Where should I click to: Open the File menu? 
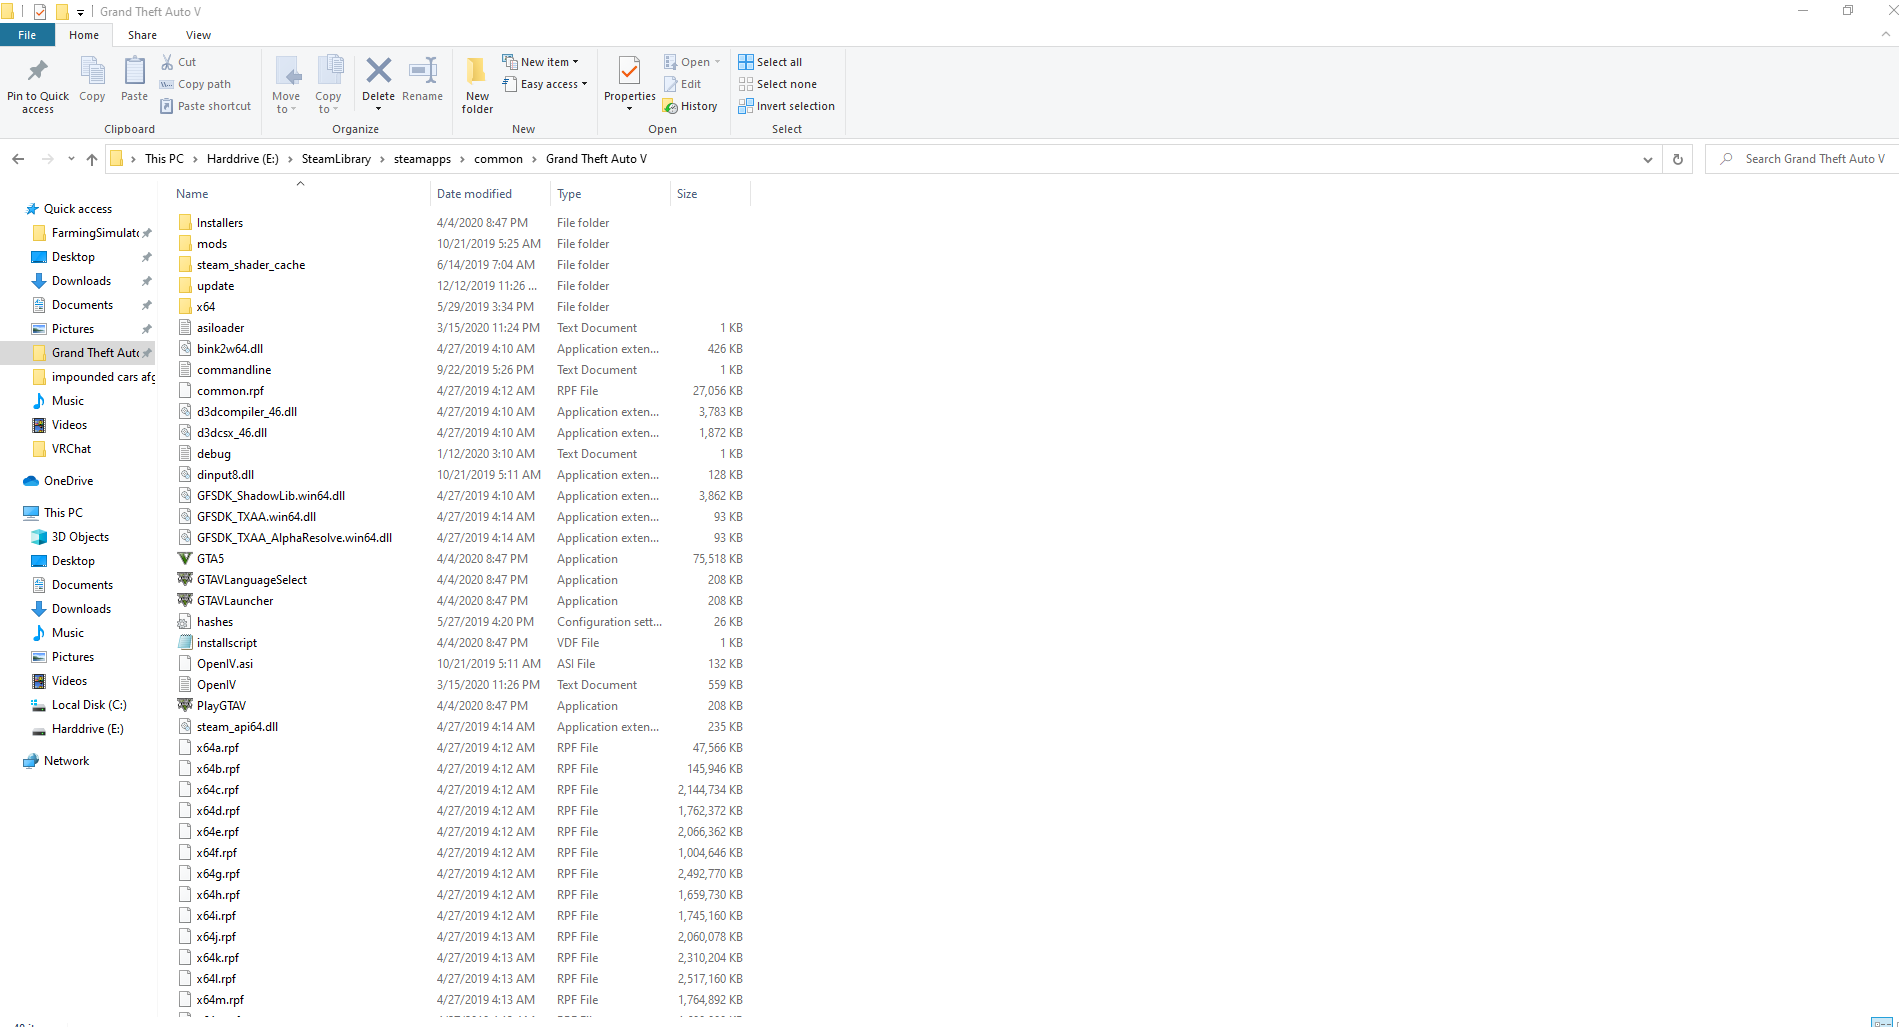pos(27,35)
